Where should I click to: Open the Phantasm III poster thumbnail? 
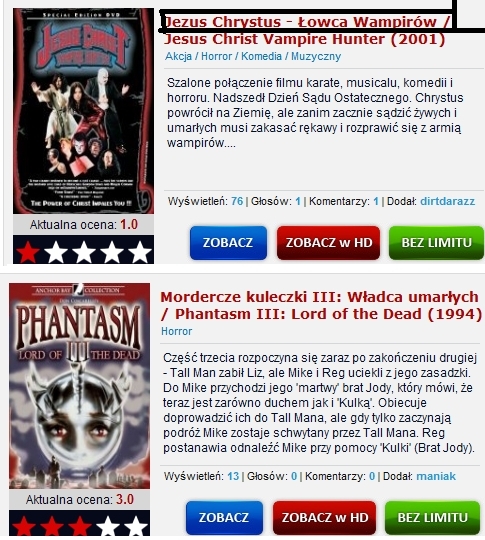coord(80,386)
